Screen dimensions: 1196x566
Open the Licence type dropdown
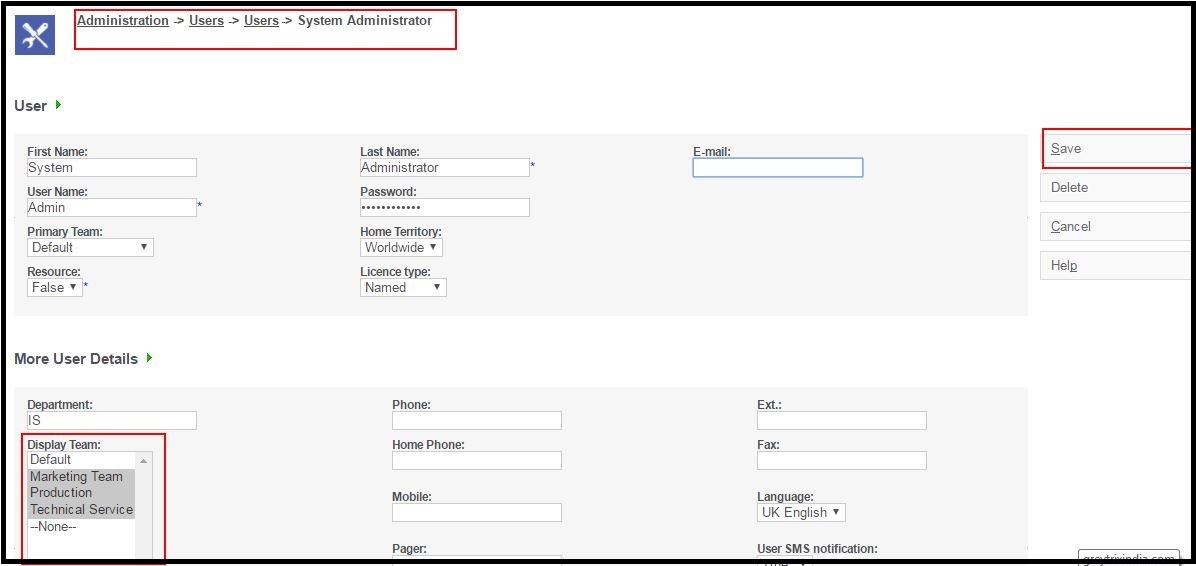[x=403, y=287]
